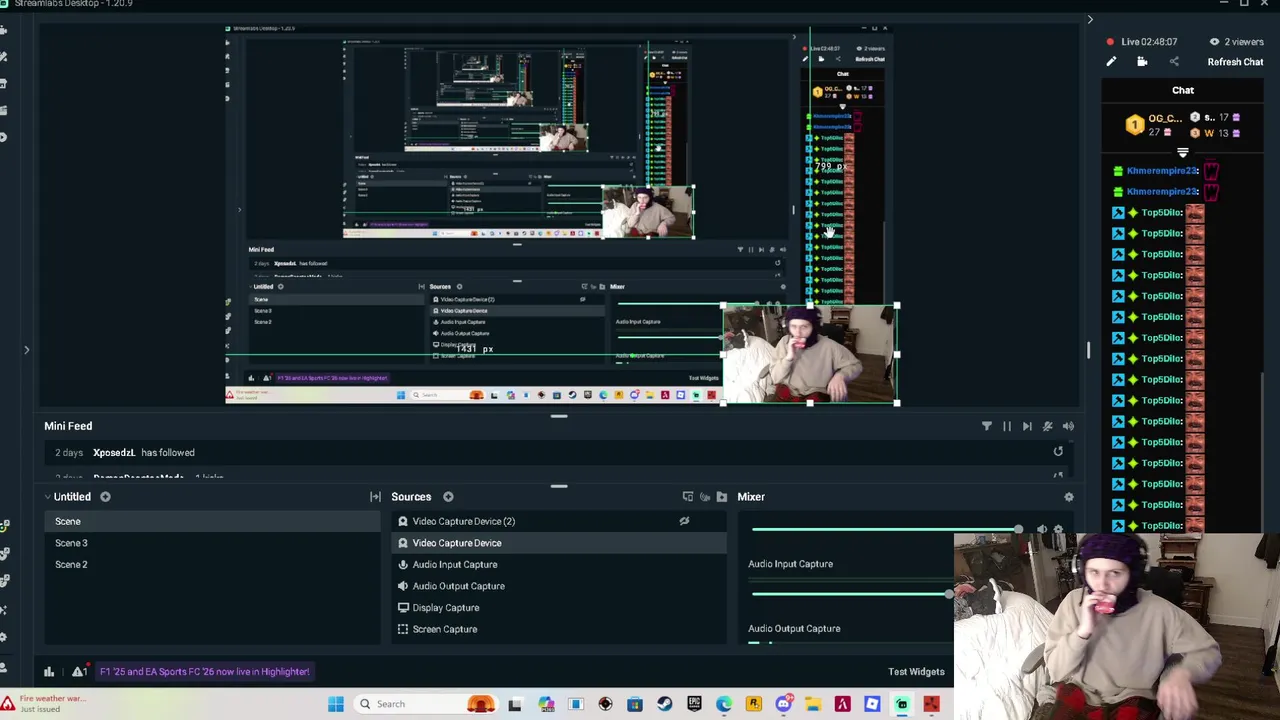The image size is (1280, 720).
Task: Open the Chat tab
Action: point(1183,90)
